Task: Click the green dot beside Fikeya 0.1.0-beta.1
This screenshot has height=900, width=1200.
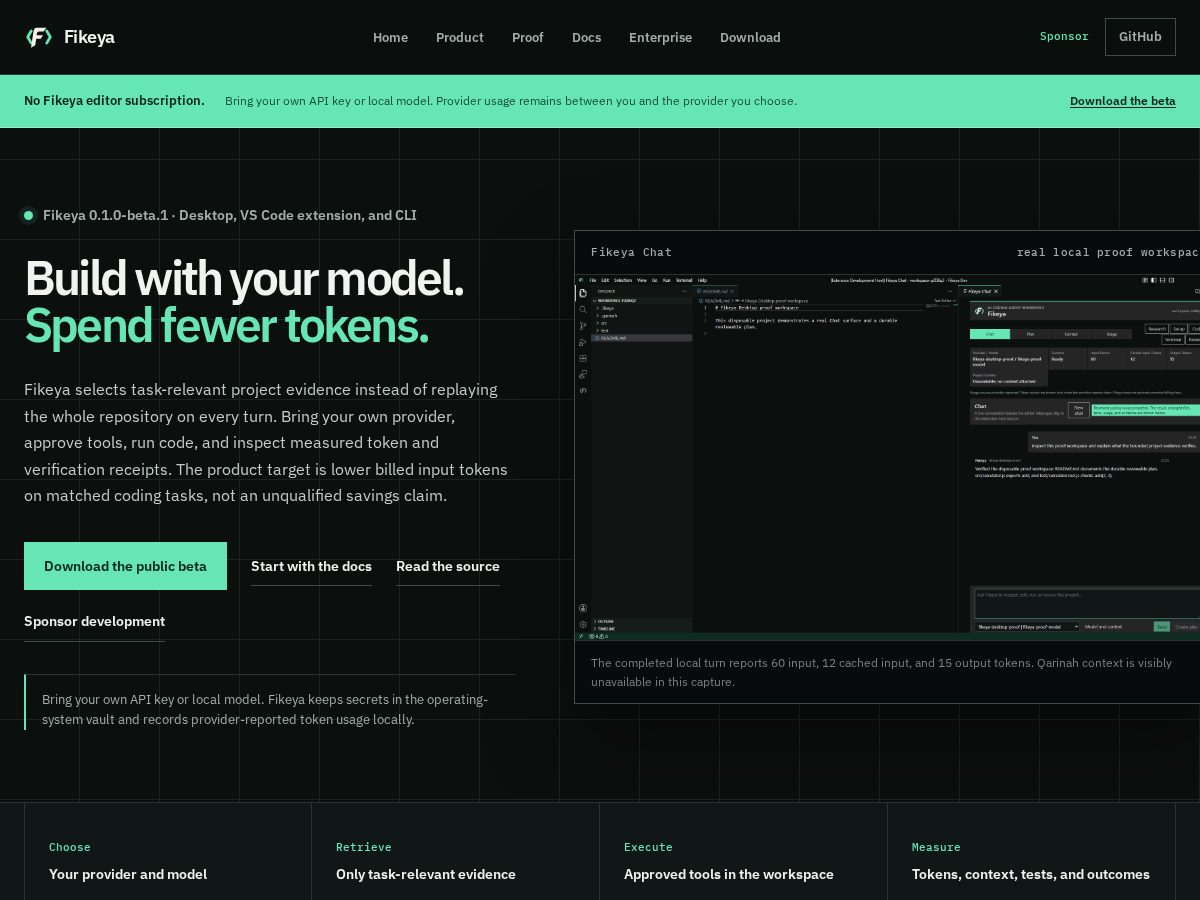Action: [x=28, y=215]
